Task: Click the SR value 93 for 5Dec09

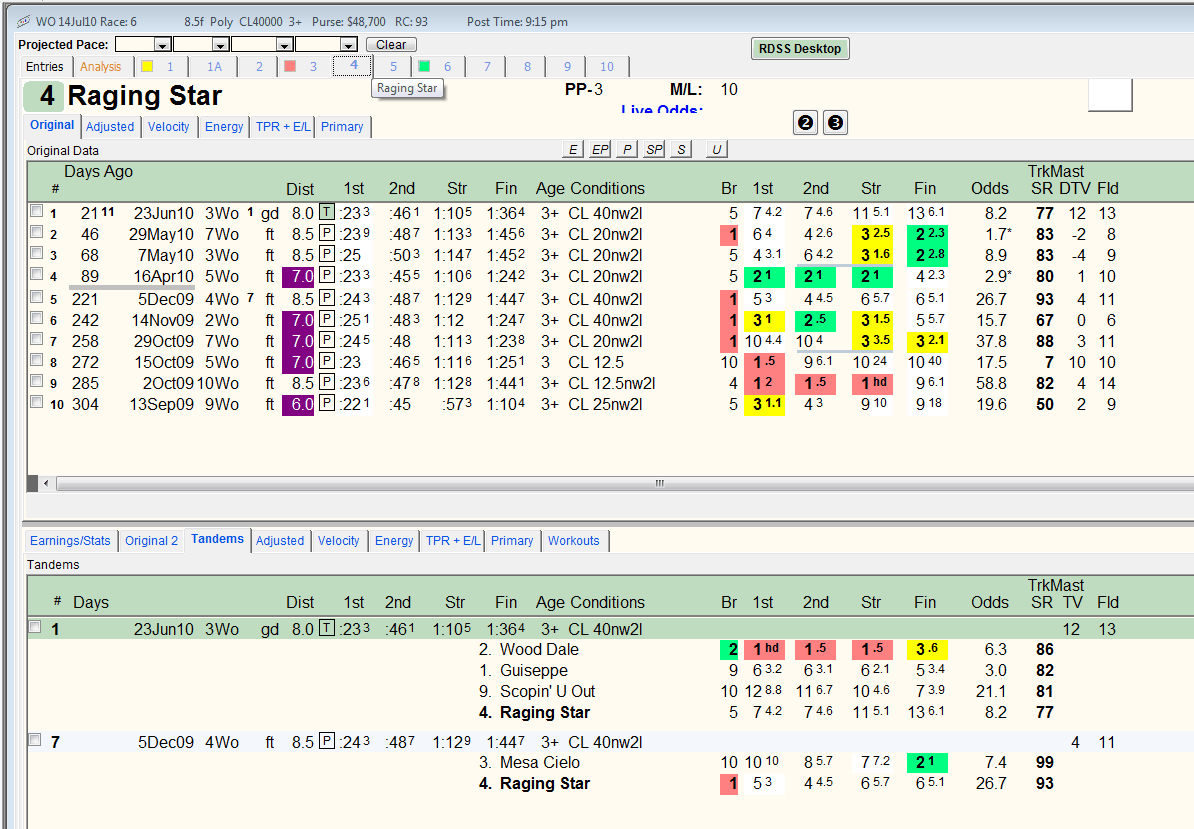Action: [x=1045, y=299]
